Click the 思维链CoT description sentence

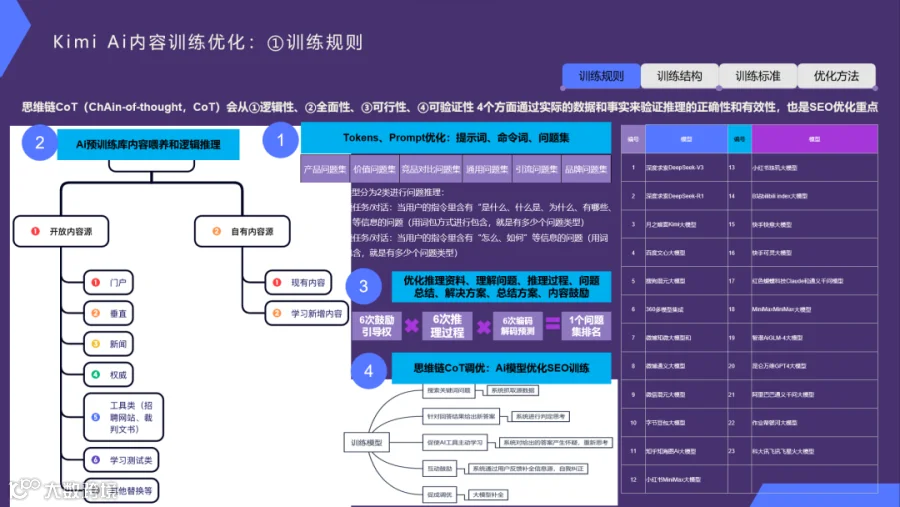point(449,107)
